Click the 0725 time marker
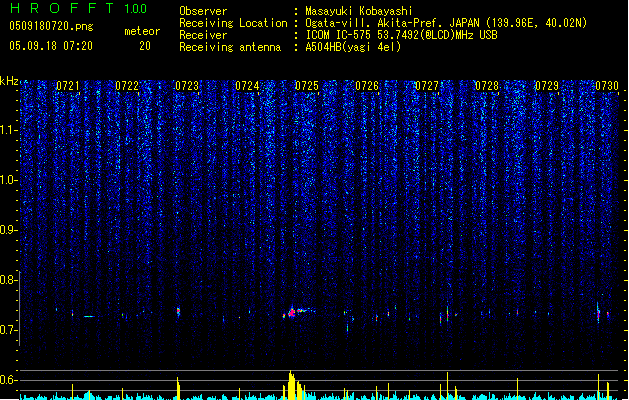The width and height of the screenshot is (629, 400). 307,86
